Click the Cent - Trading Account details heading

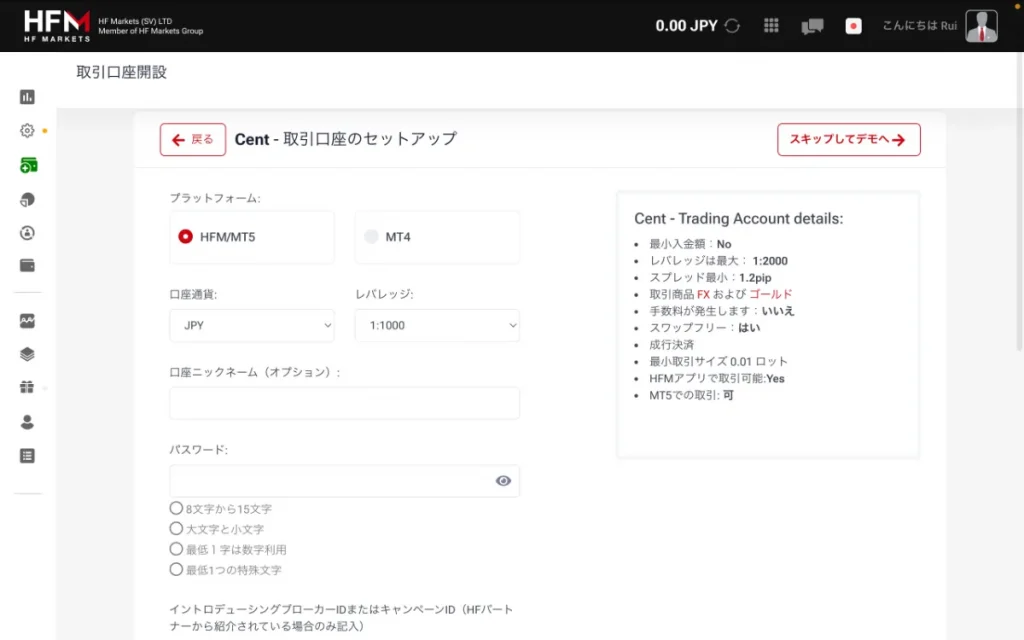tap(739, 219)
